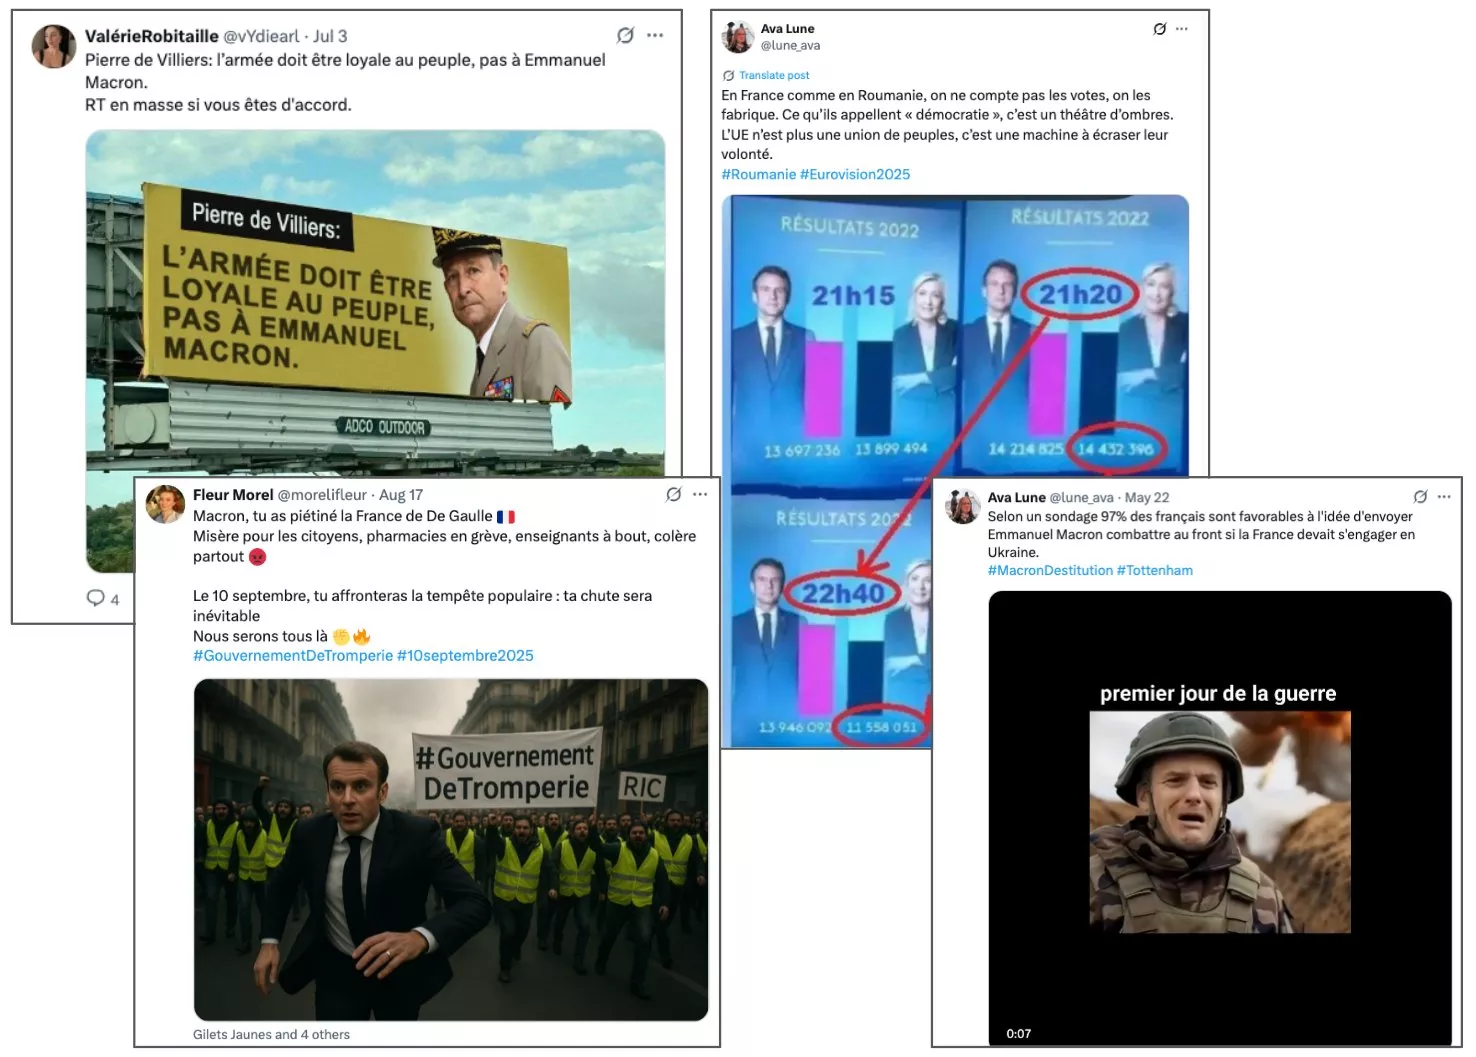Screen dimensions: 1476x1057
Task: Click the 'Gilets Jaunes and 4 others' tag
Action: tap(271, 1034)
